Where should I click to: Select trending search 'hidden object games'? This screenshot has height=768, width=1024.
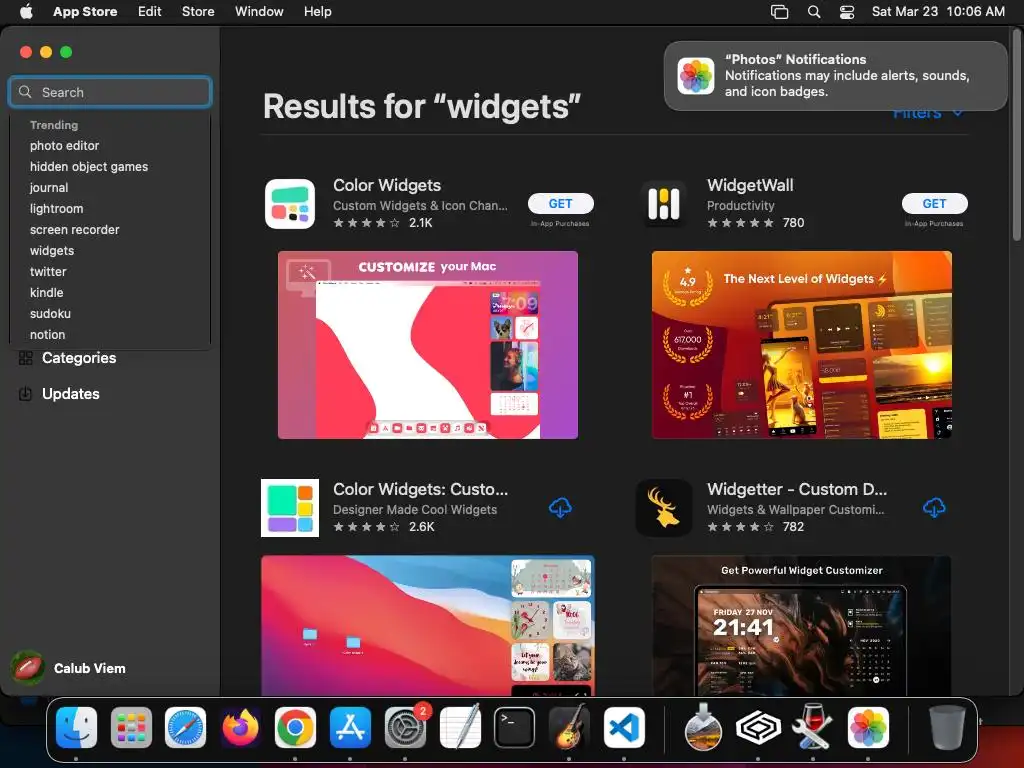tap(89, 167)
